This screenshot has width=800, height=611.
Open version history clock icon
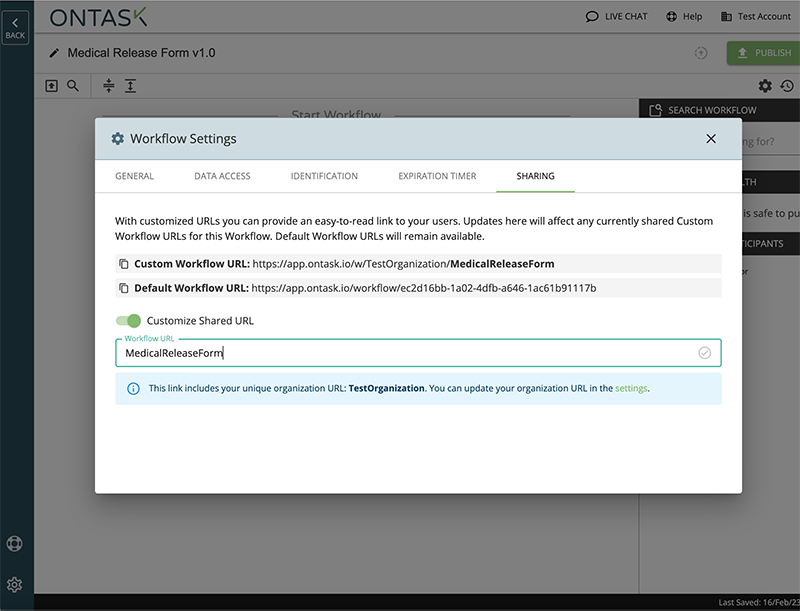pos(787,86)
